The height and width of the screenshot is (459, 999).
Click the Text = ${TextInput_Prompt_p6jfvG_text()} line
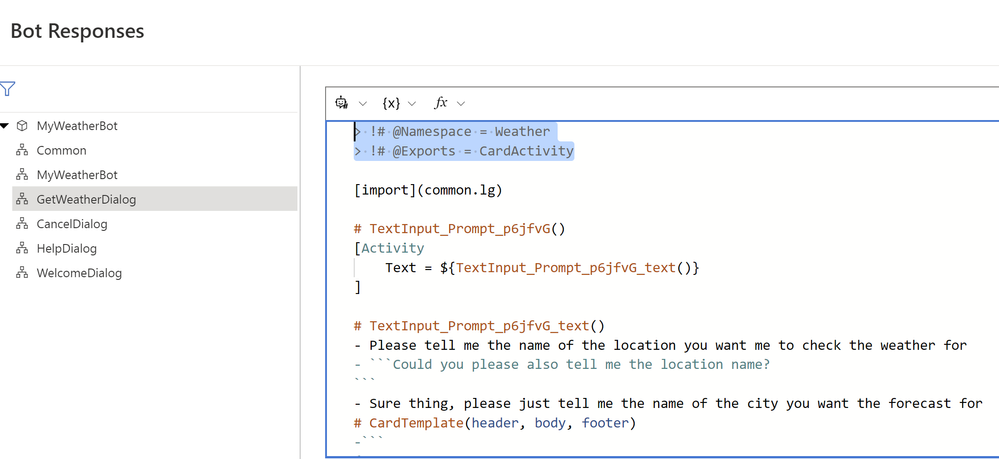pos(542,268)
